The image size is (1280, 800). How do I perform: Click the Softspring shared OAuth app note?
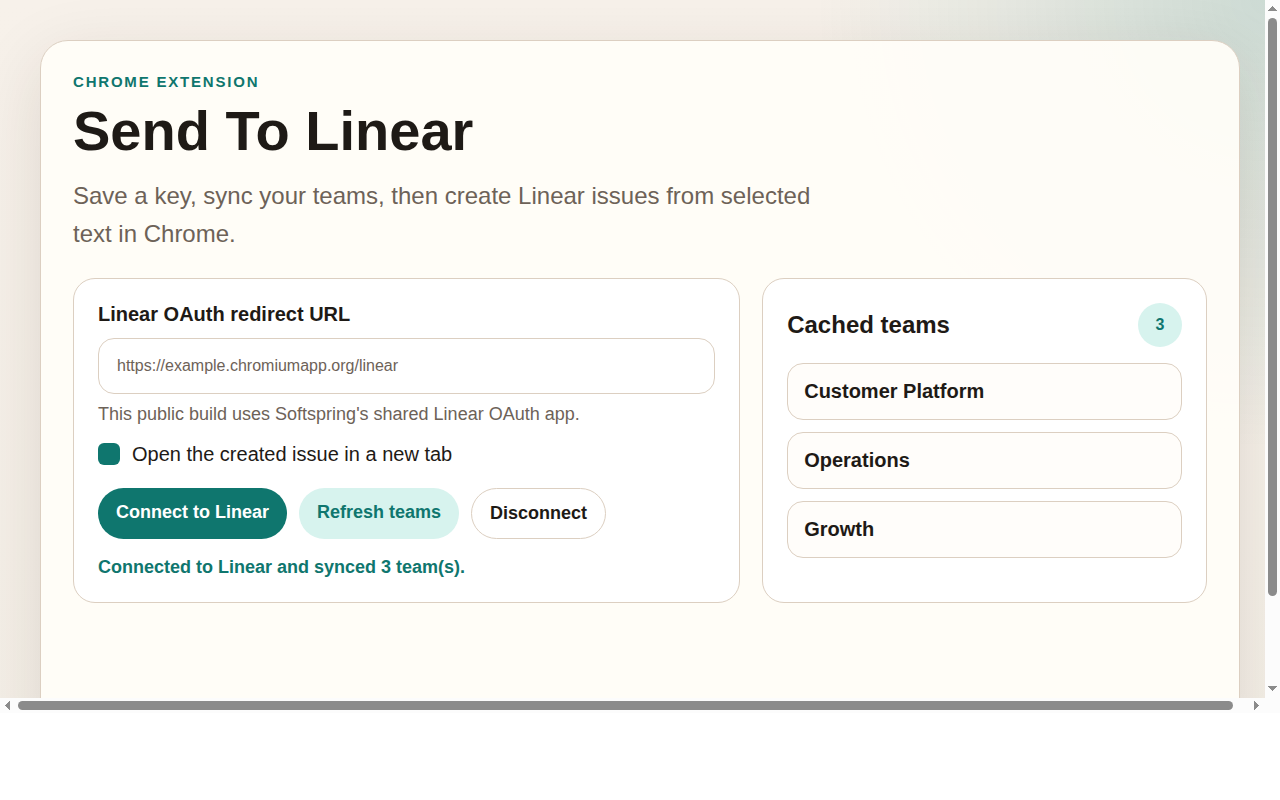(x=339, y=413)
